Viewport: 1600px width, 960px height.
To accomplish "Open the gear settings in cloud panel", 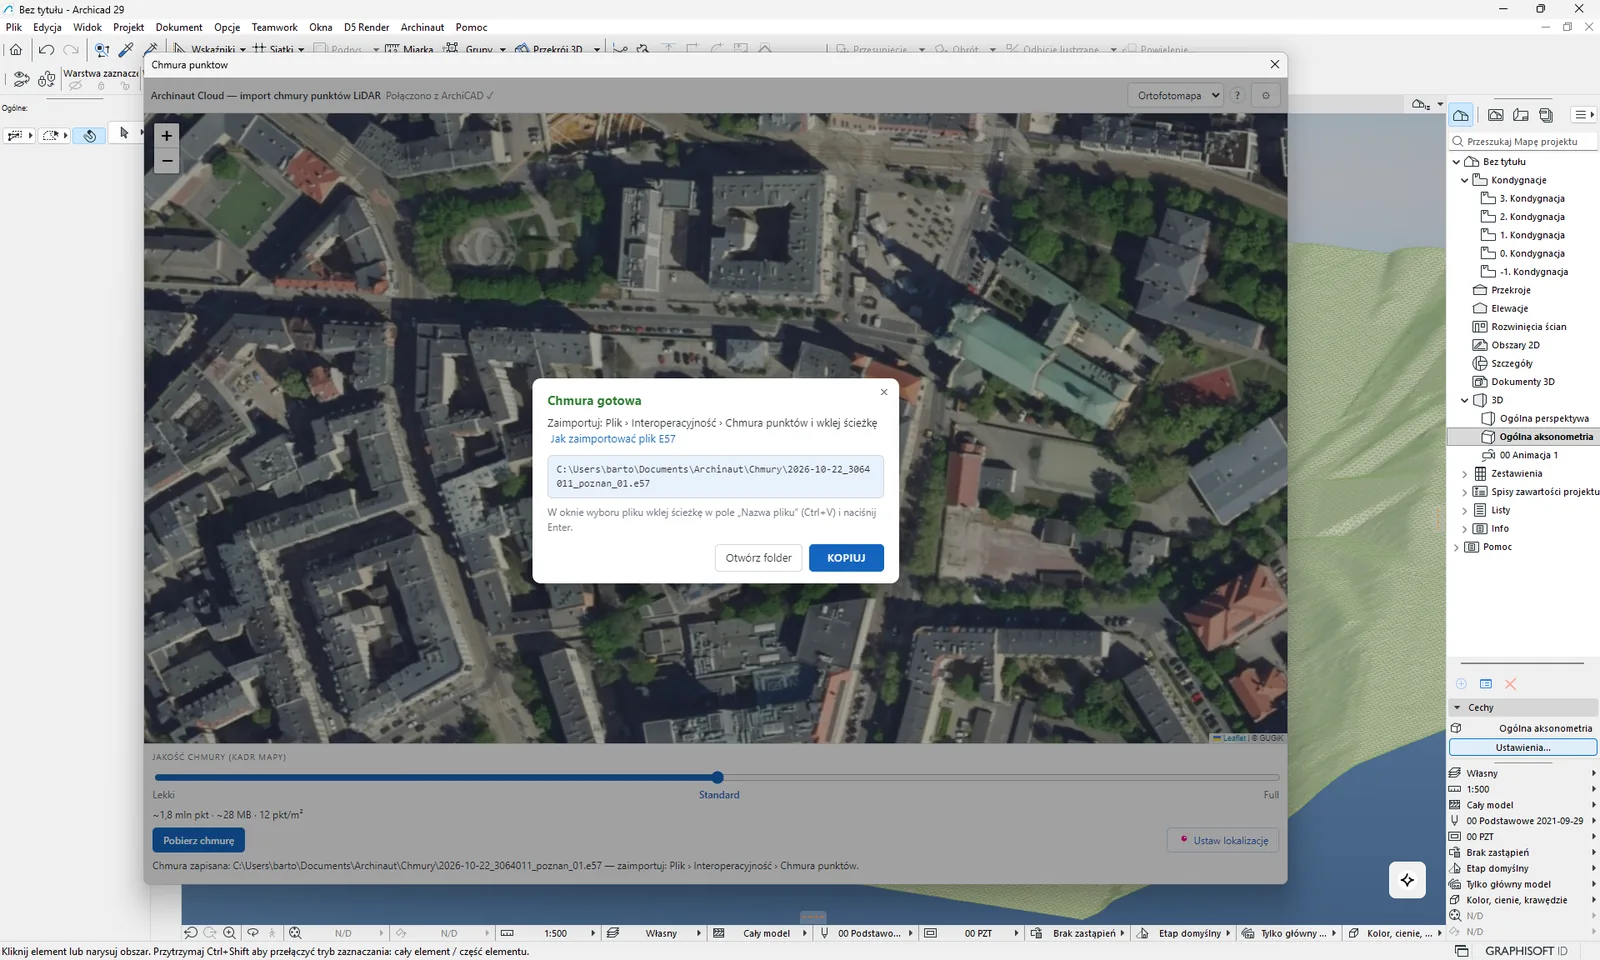I will click(1266, 95).
